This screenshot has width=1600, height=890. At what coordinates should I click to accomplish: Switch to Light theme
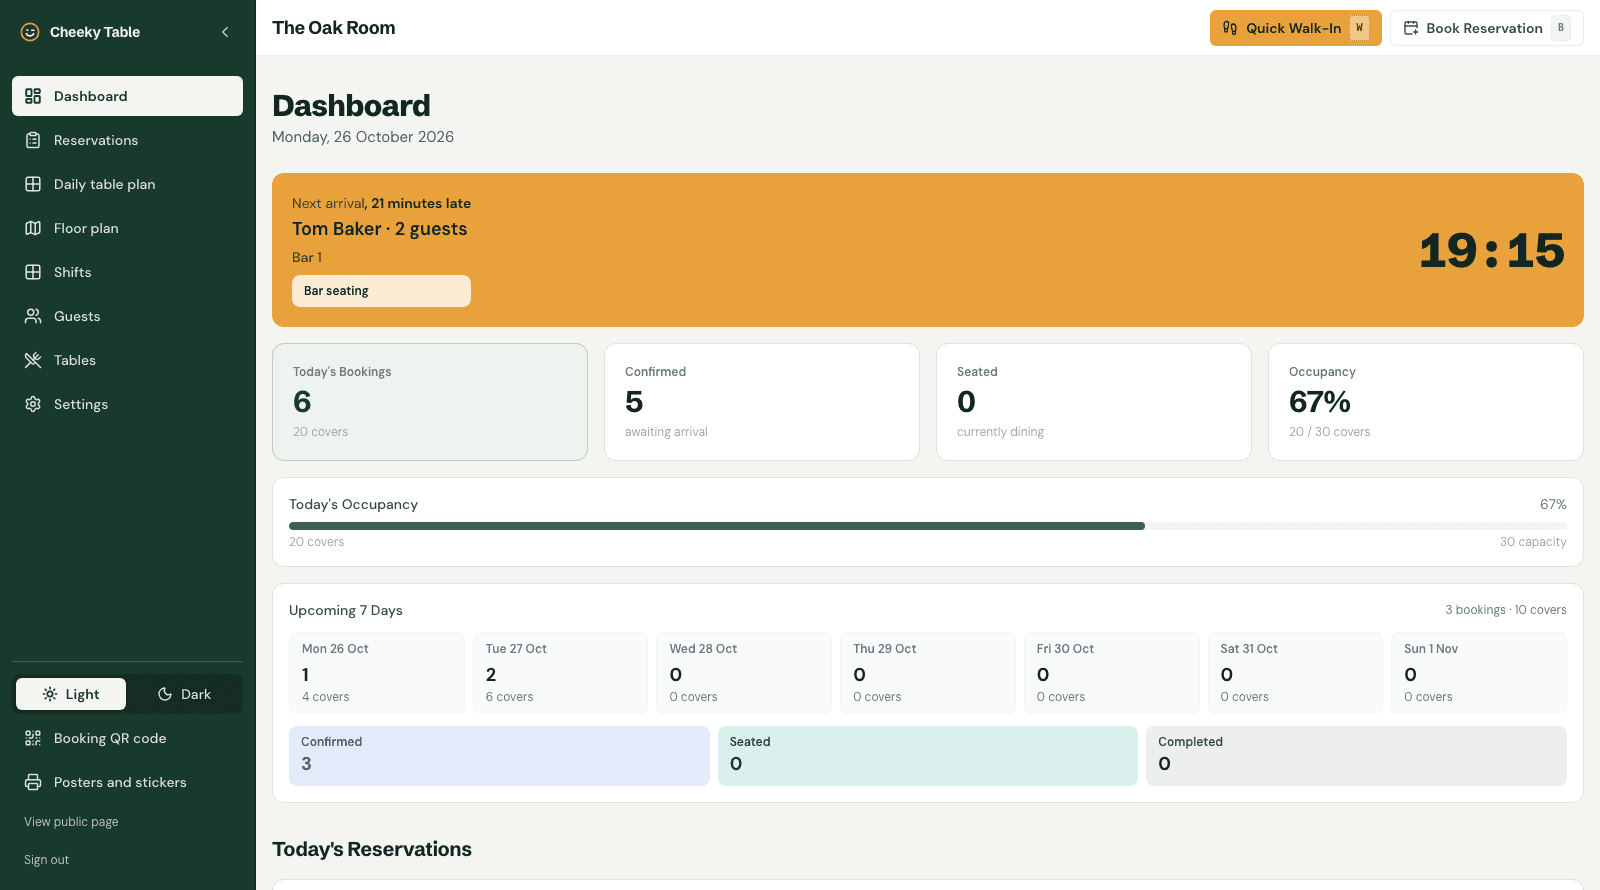coord(71,694)
